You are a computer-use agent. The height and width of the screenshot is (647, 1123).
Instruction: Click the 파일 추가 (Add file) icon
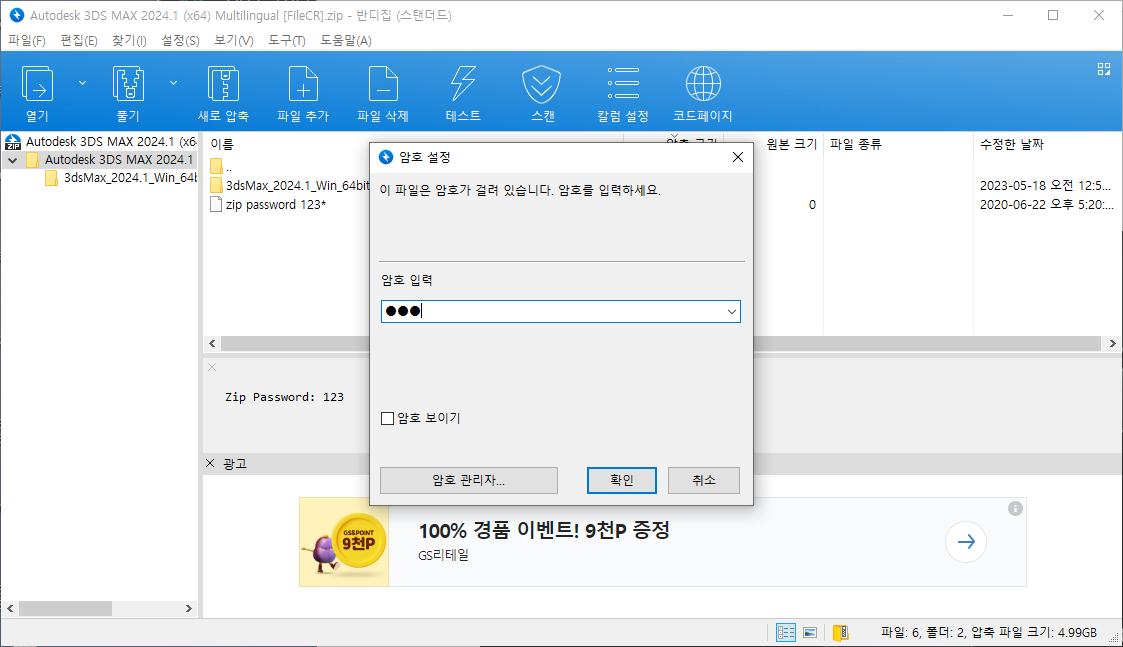[303, 85]
